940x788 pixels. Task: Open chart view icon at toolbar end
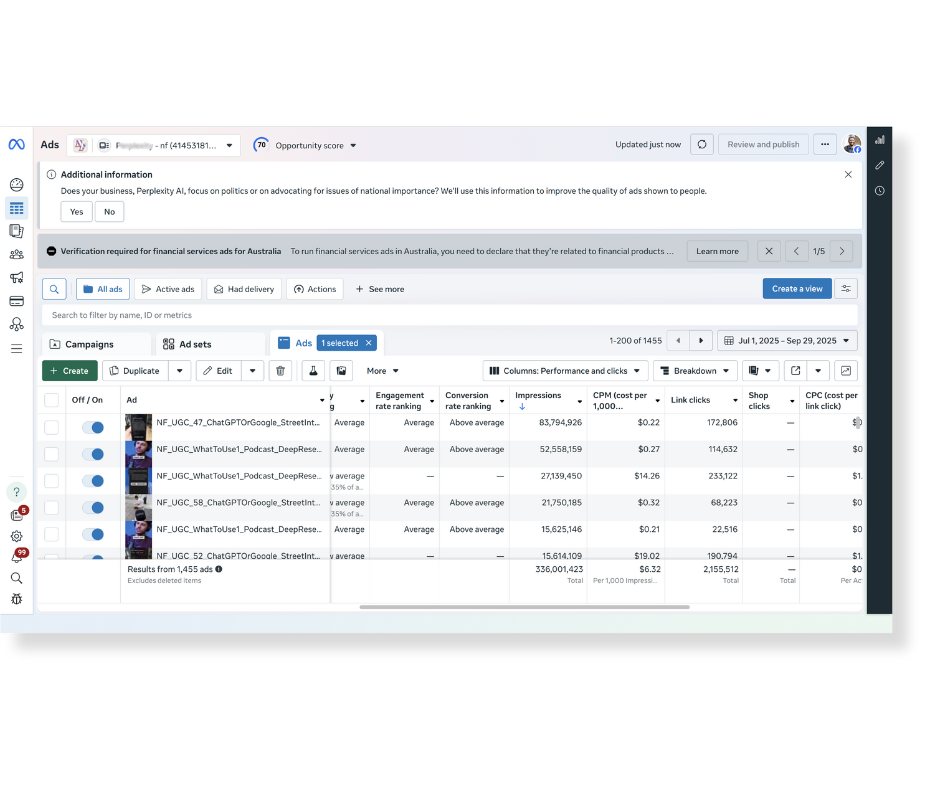click(x=846, y=371)
